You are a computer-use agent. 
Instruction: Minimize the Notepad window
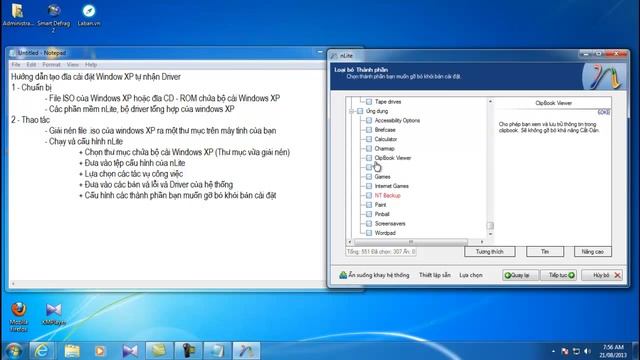(x=320, y=52)
